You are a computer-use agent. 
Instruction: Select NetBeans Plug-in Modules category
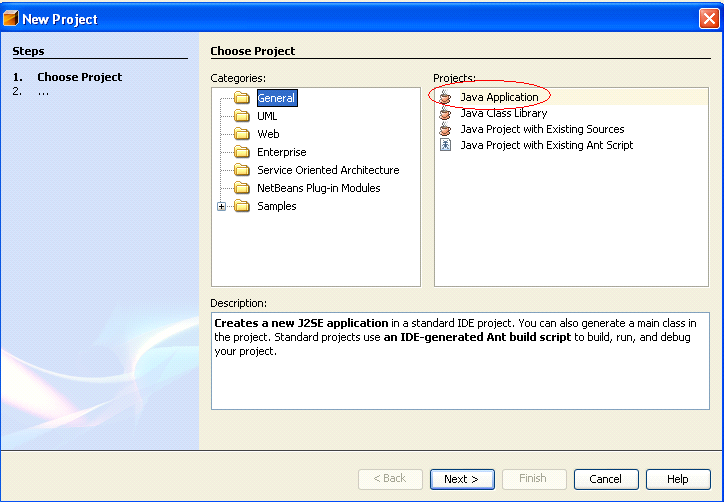tap(319, 188)
